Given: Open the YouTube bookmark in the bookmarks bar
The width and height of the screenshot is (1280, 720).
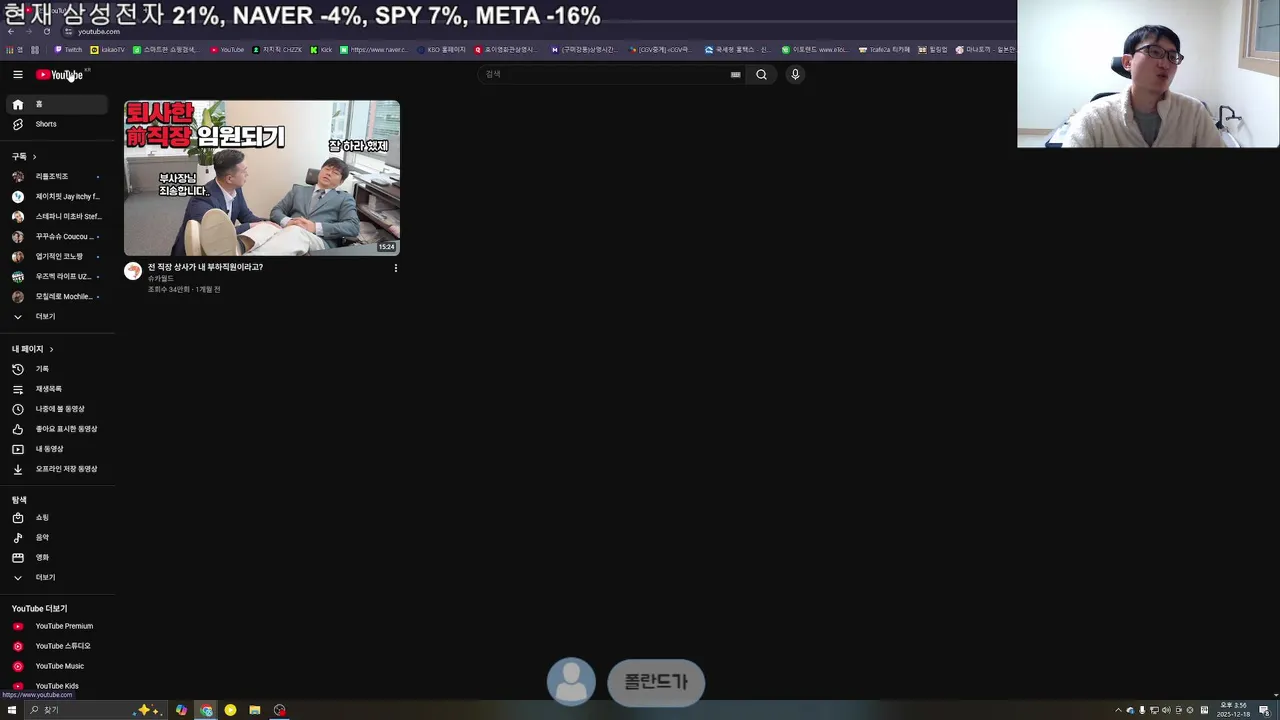Looking at the screenshot, I should coord(227,49).
